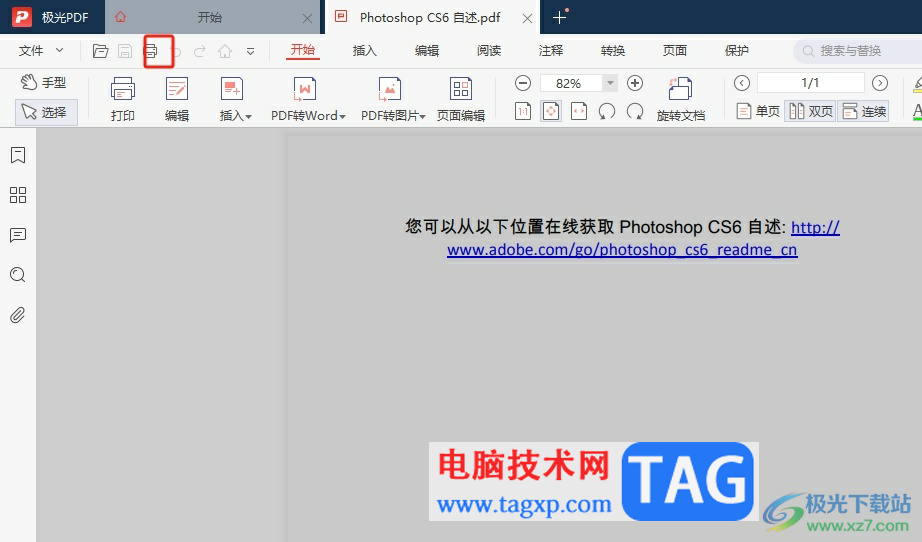Click 旋转文档 rotate document button

pos(681,99)
